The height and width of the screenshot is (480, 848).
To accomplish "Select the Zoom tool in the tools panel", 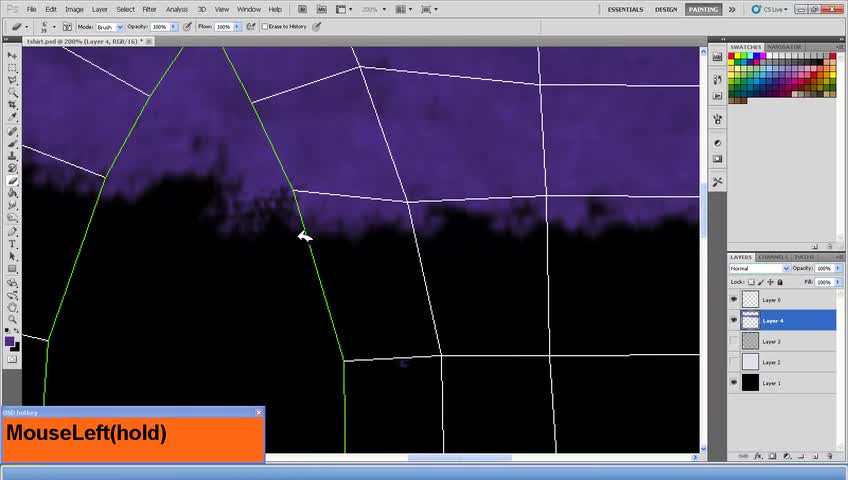I will 12,319.
